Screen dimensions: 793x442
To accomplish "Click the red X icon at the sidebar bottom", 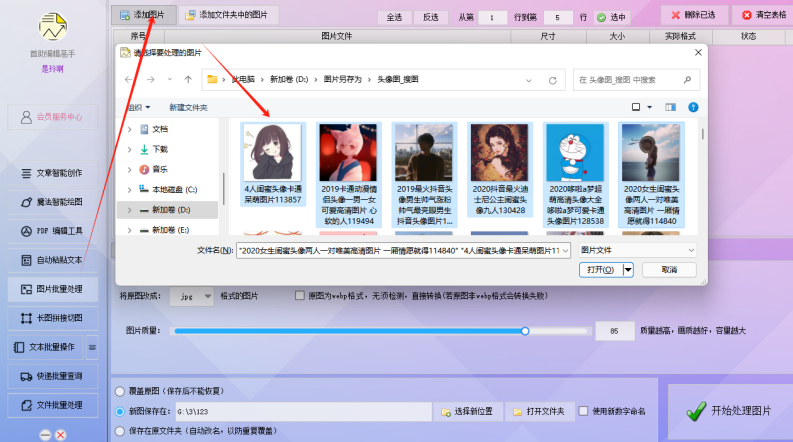I will (x=61, y=434).
